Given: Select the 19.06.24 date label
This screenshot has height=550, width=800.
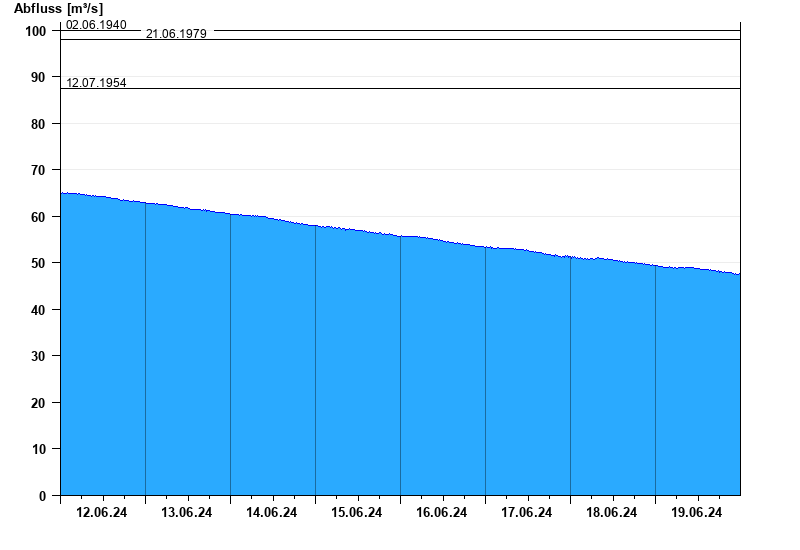Looking at the screenshot, I should tap(696, 512).
